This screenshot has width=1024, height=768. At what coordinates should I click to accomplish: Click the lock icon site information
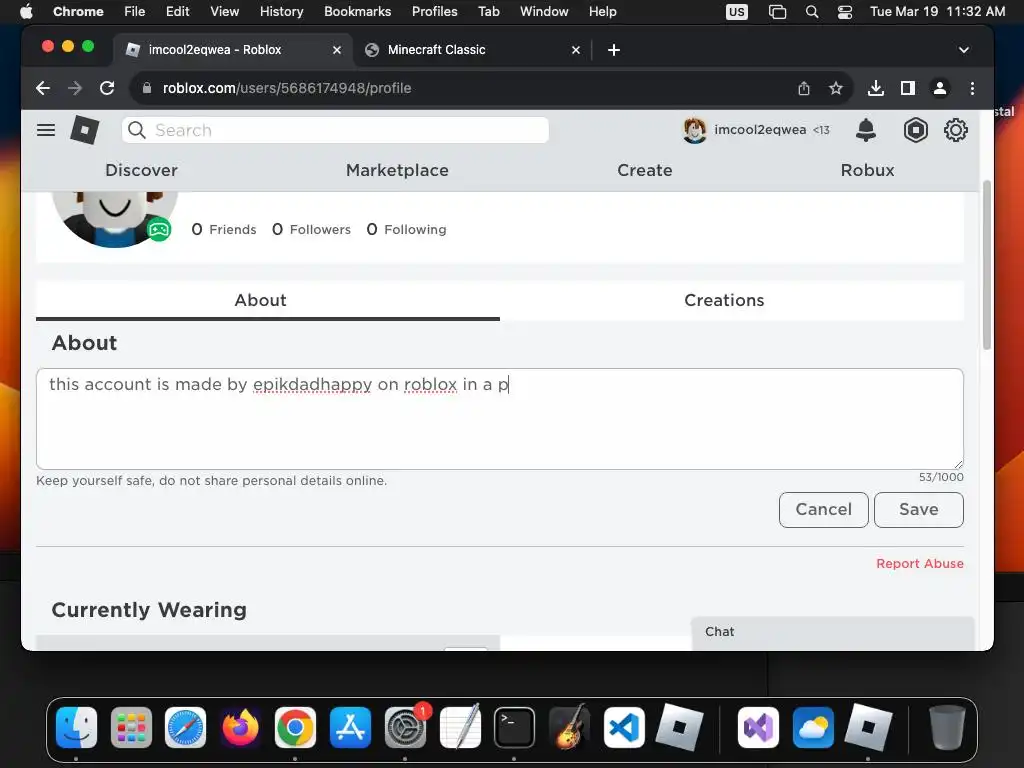coord(147,88)
